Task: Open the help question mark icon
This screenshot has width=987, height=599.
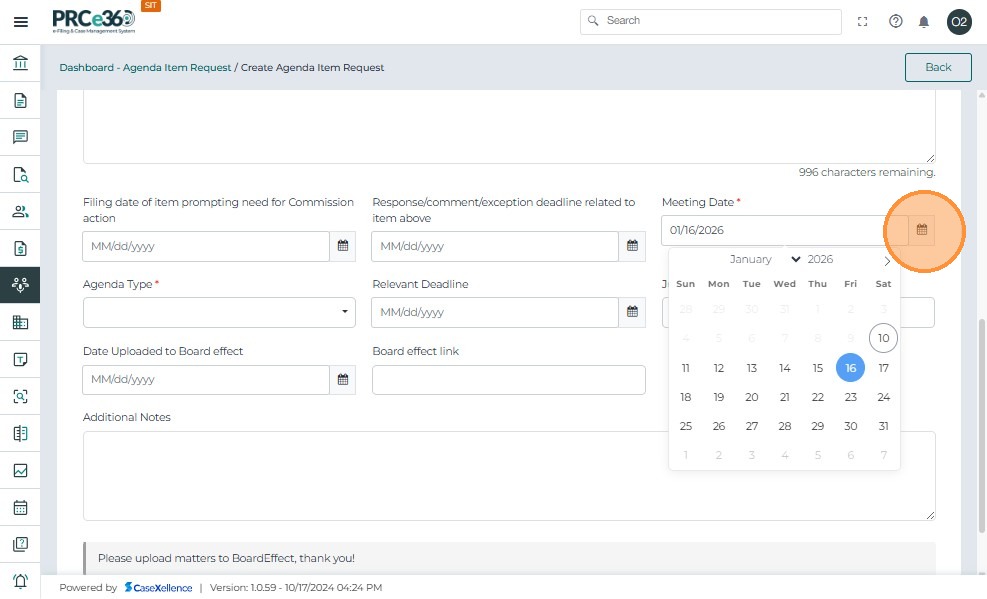Action: click(x=895, y=21)
